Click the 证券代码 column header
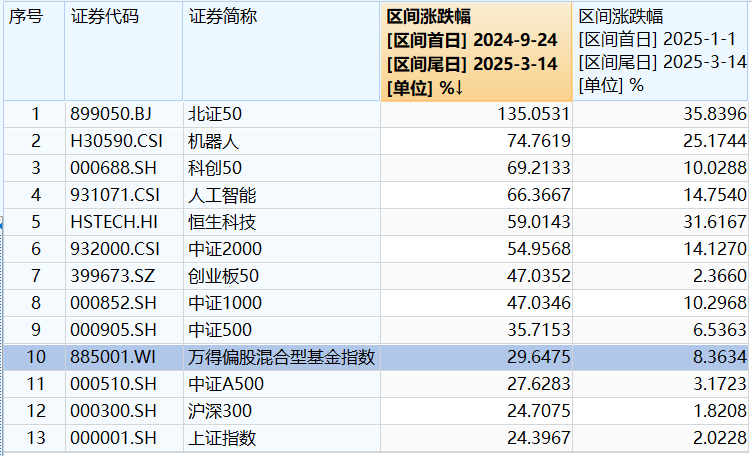Screen dimensions: 752x456 coord(124,51)
